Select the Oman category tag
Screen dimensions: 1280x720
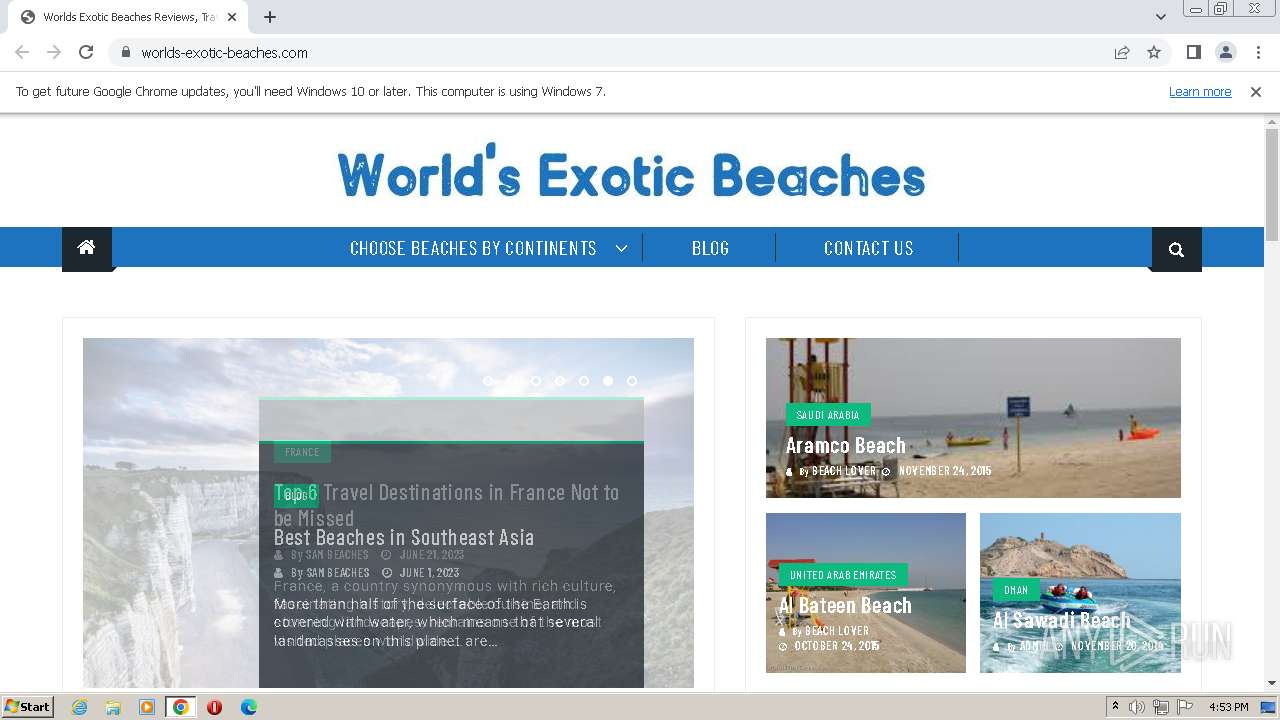1016,590
